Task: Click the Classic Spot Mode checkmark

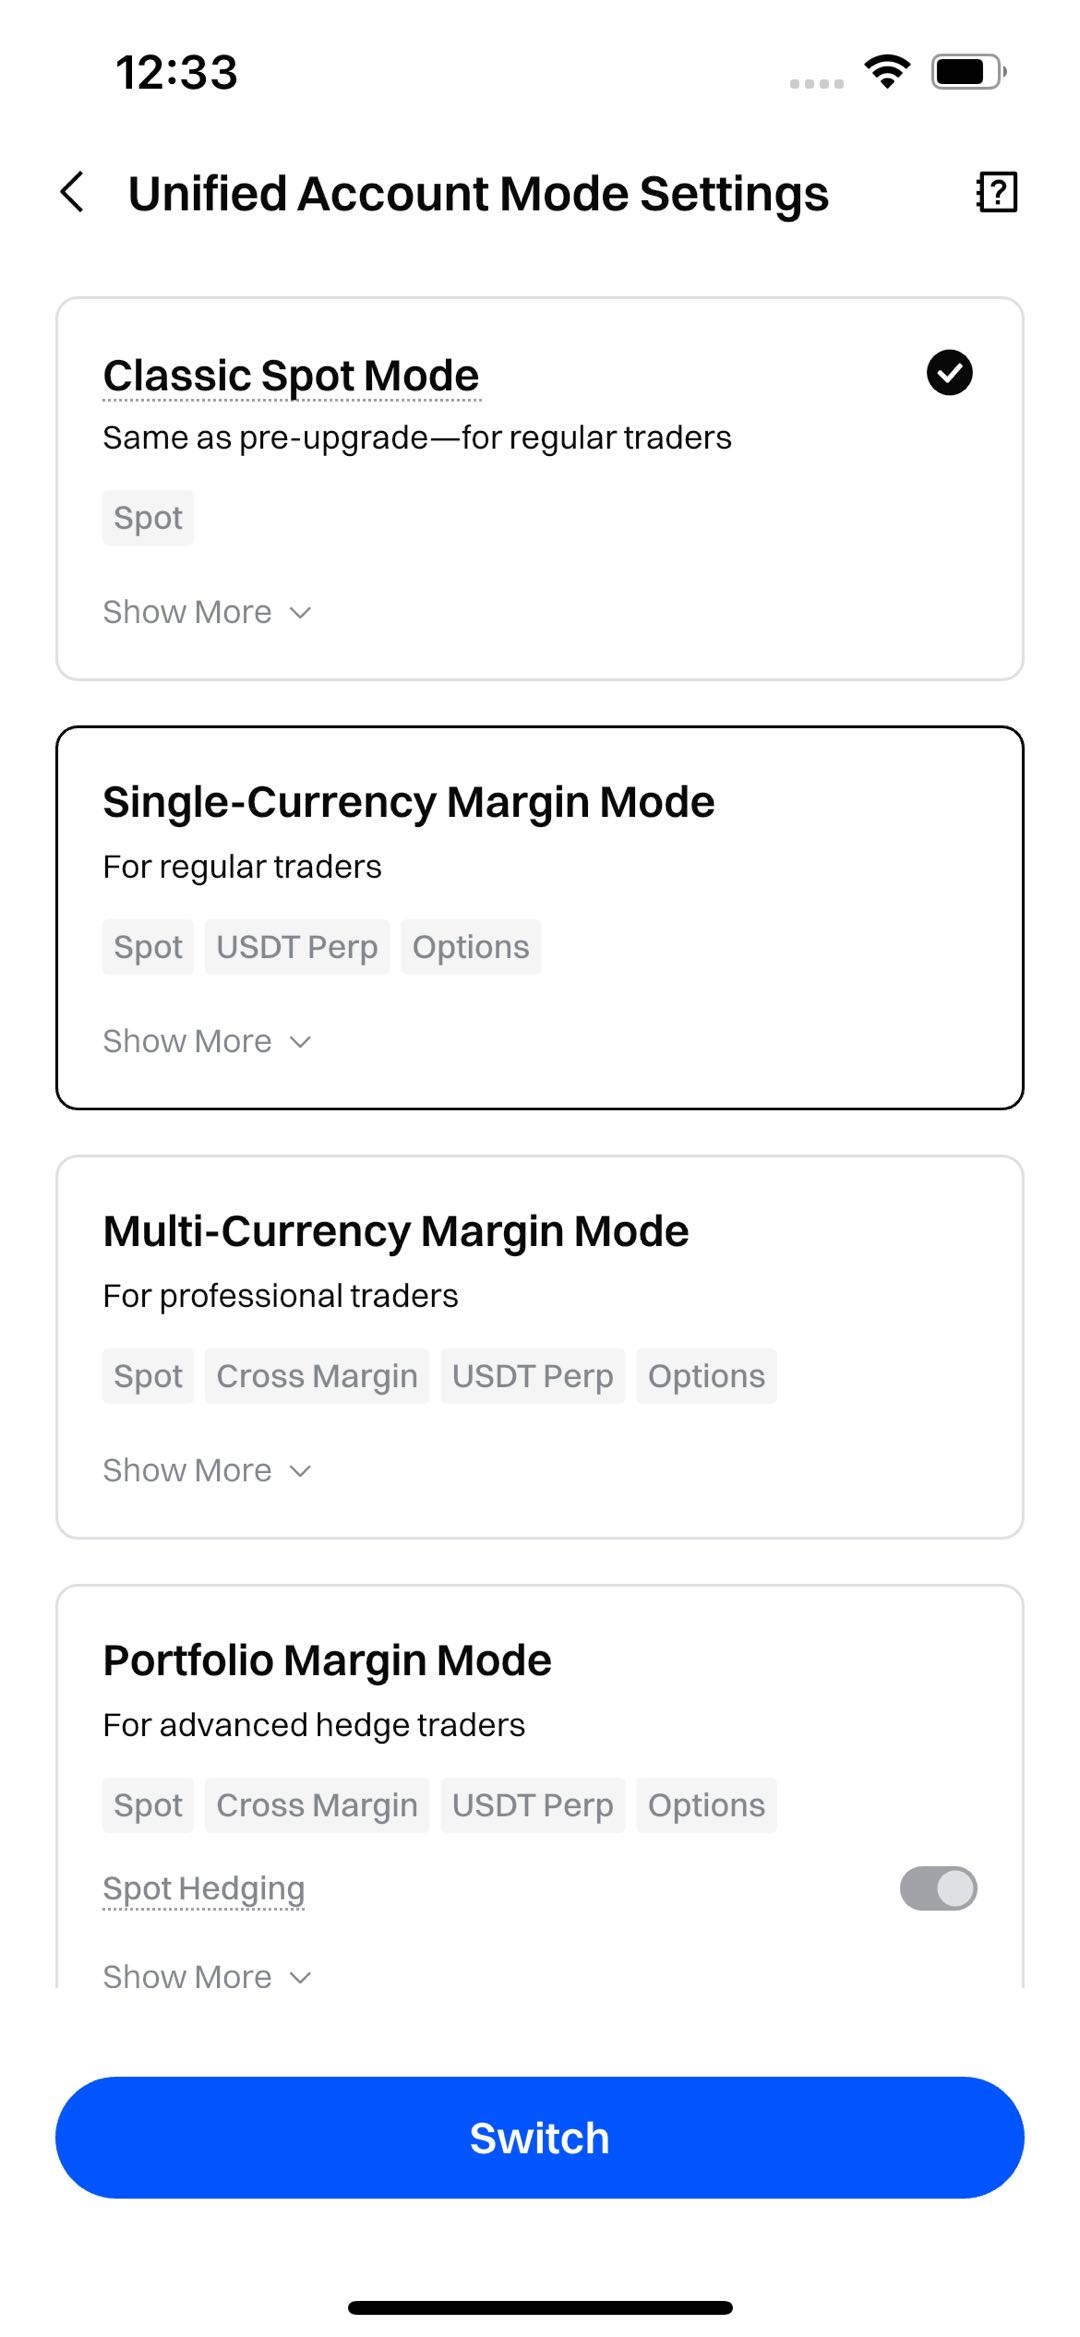Action: pos(949,373)
